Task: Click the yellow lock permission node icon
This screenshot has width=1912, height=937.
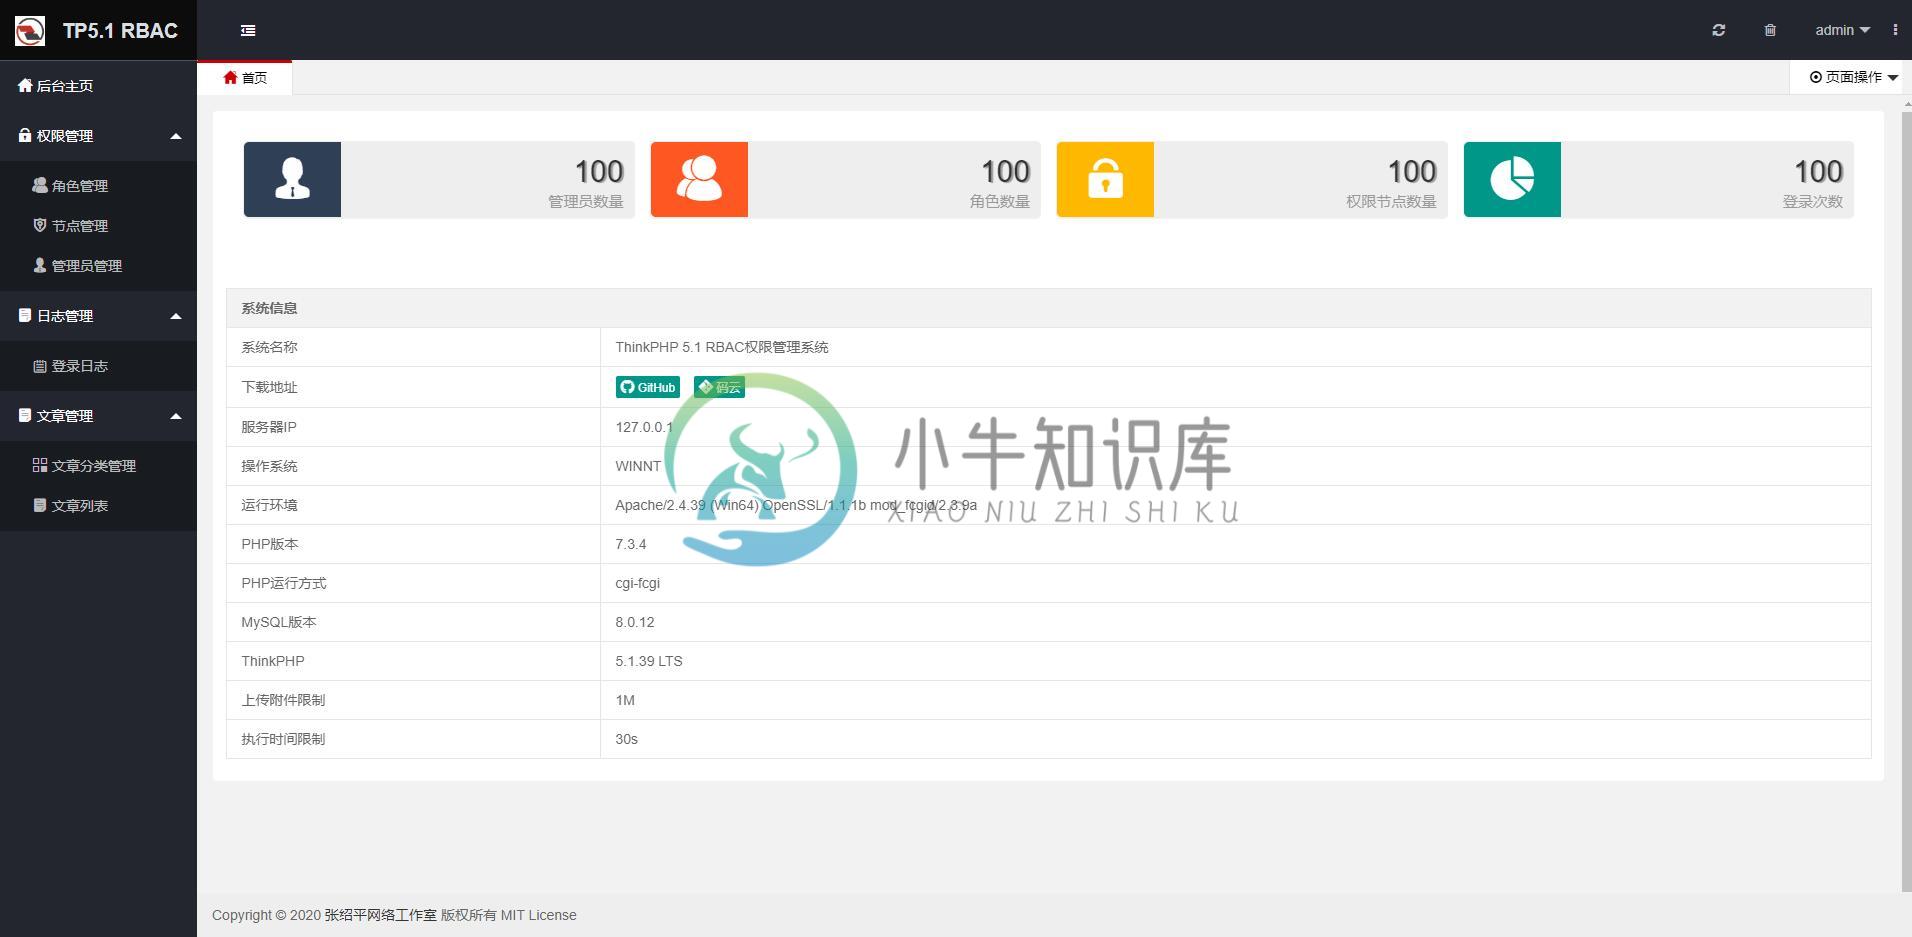Action: 1105,179
